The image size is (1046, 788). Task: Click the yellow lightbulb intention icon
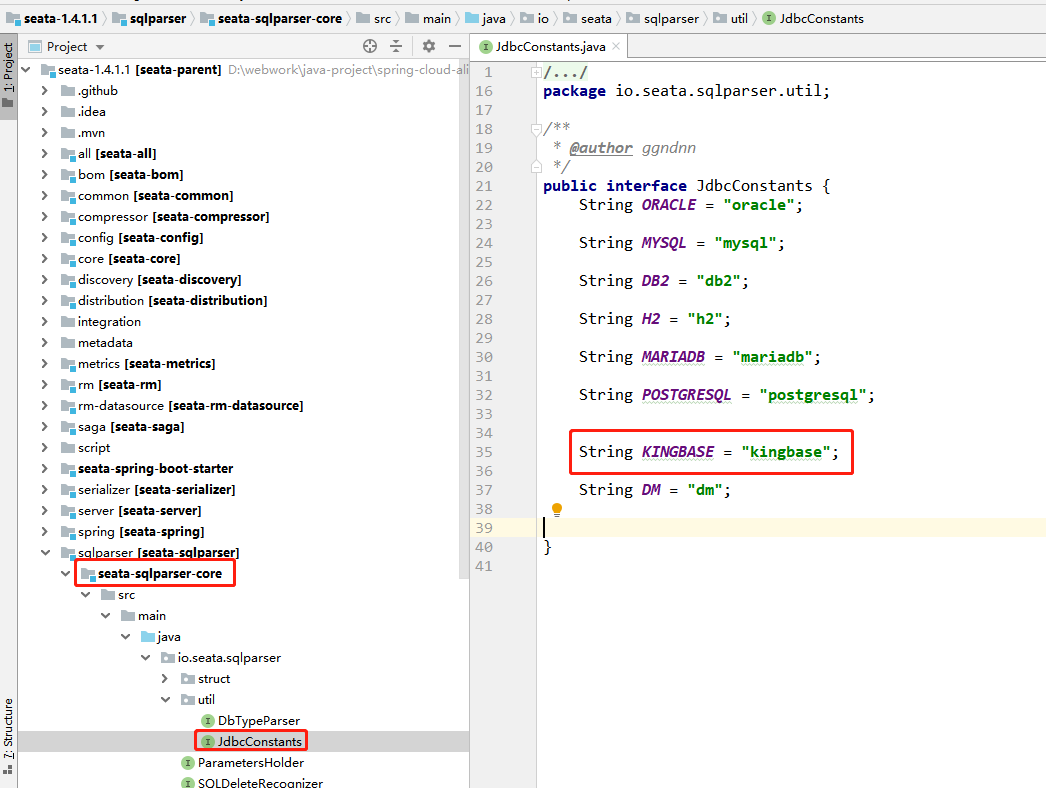pyautogui.click(x=557, y=510)
